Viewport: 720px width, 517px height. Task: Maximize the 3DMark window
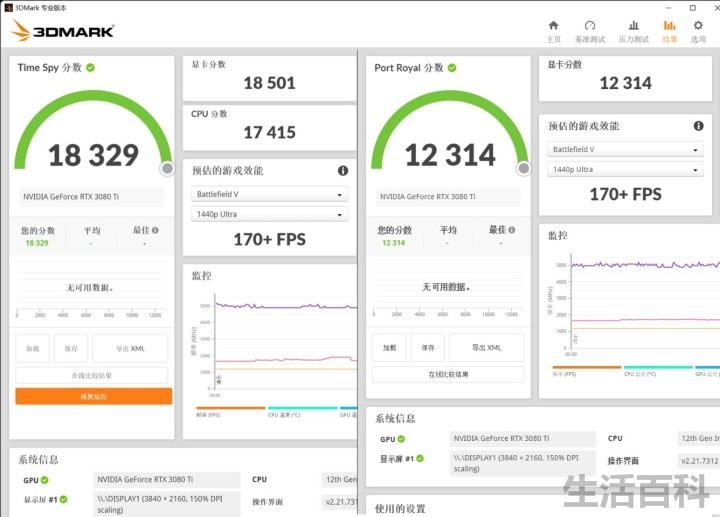693,8
